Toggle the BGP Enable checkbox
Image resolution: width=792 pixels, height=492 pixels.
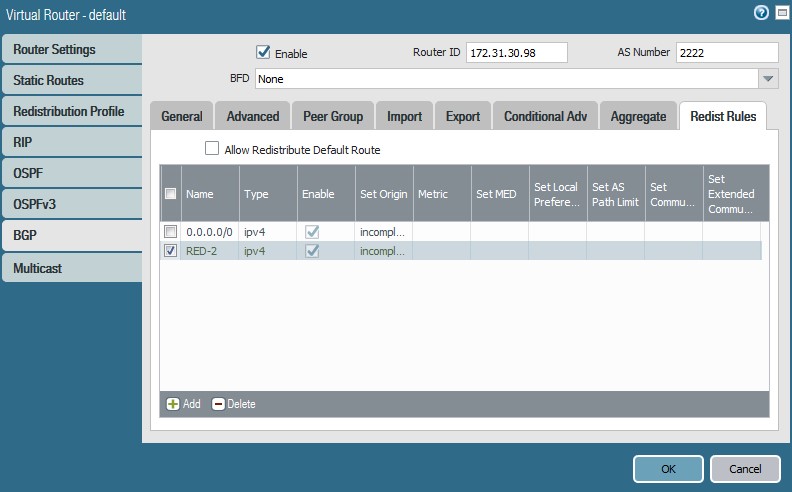[264, 52]
